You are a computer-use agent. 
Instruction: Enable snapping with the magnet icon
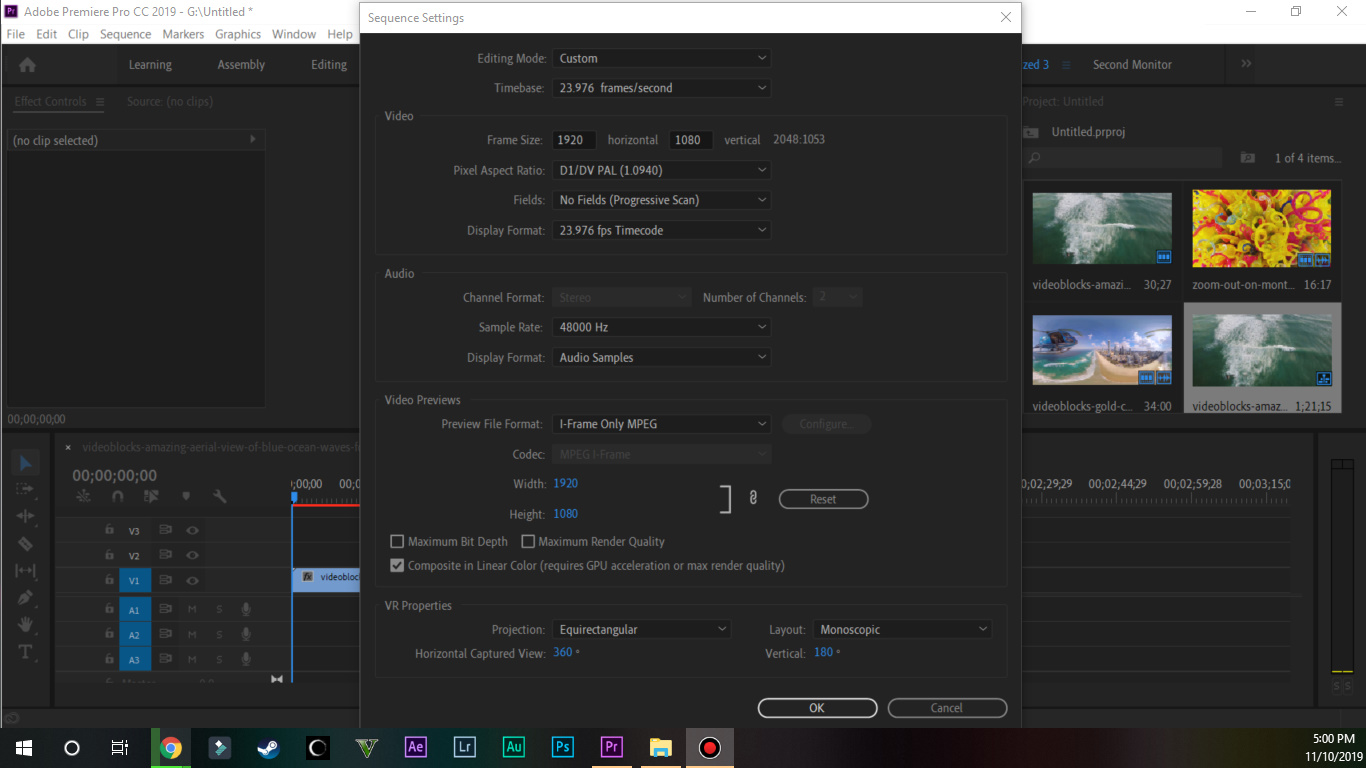(117, 496)
